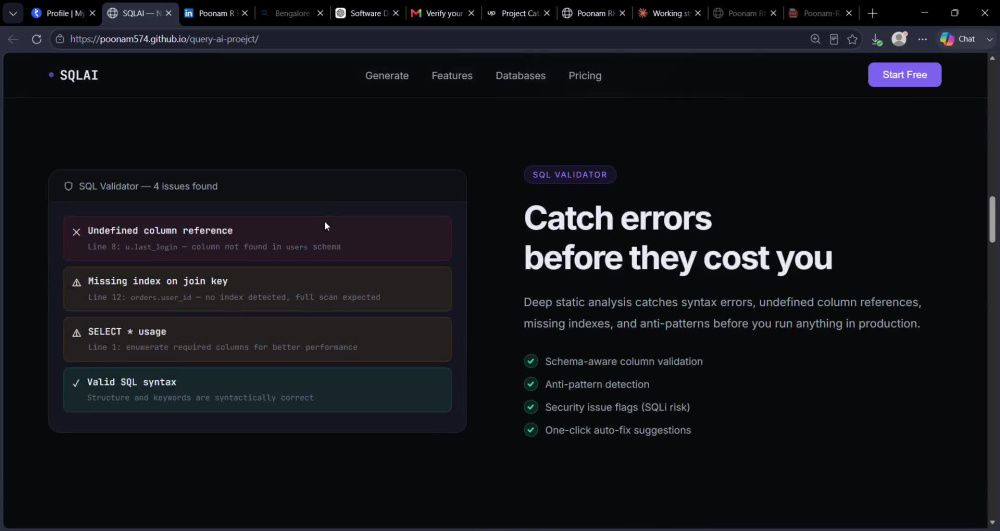Open the Databases nav link

[520, 75]
